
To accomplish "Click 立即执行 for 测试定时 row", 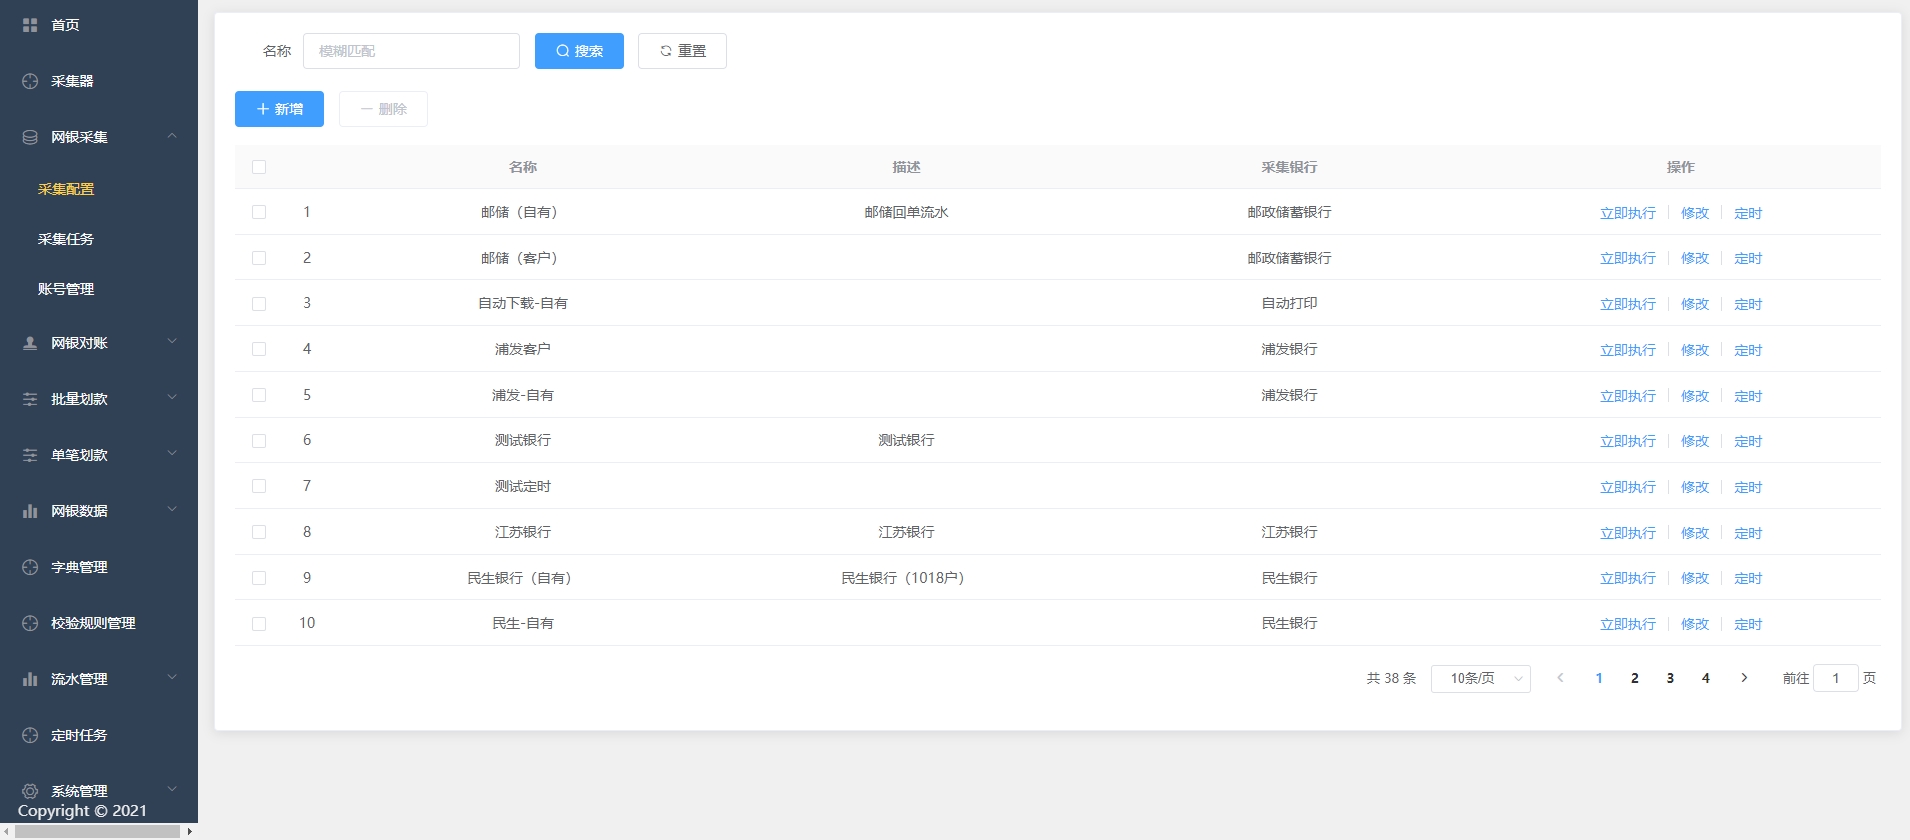I will [1628, 487].
